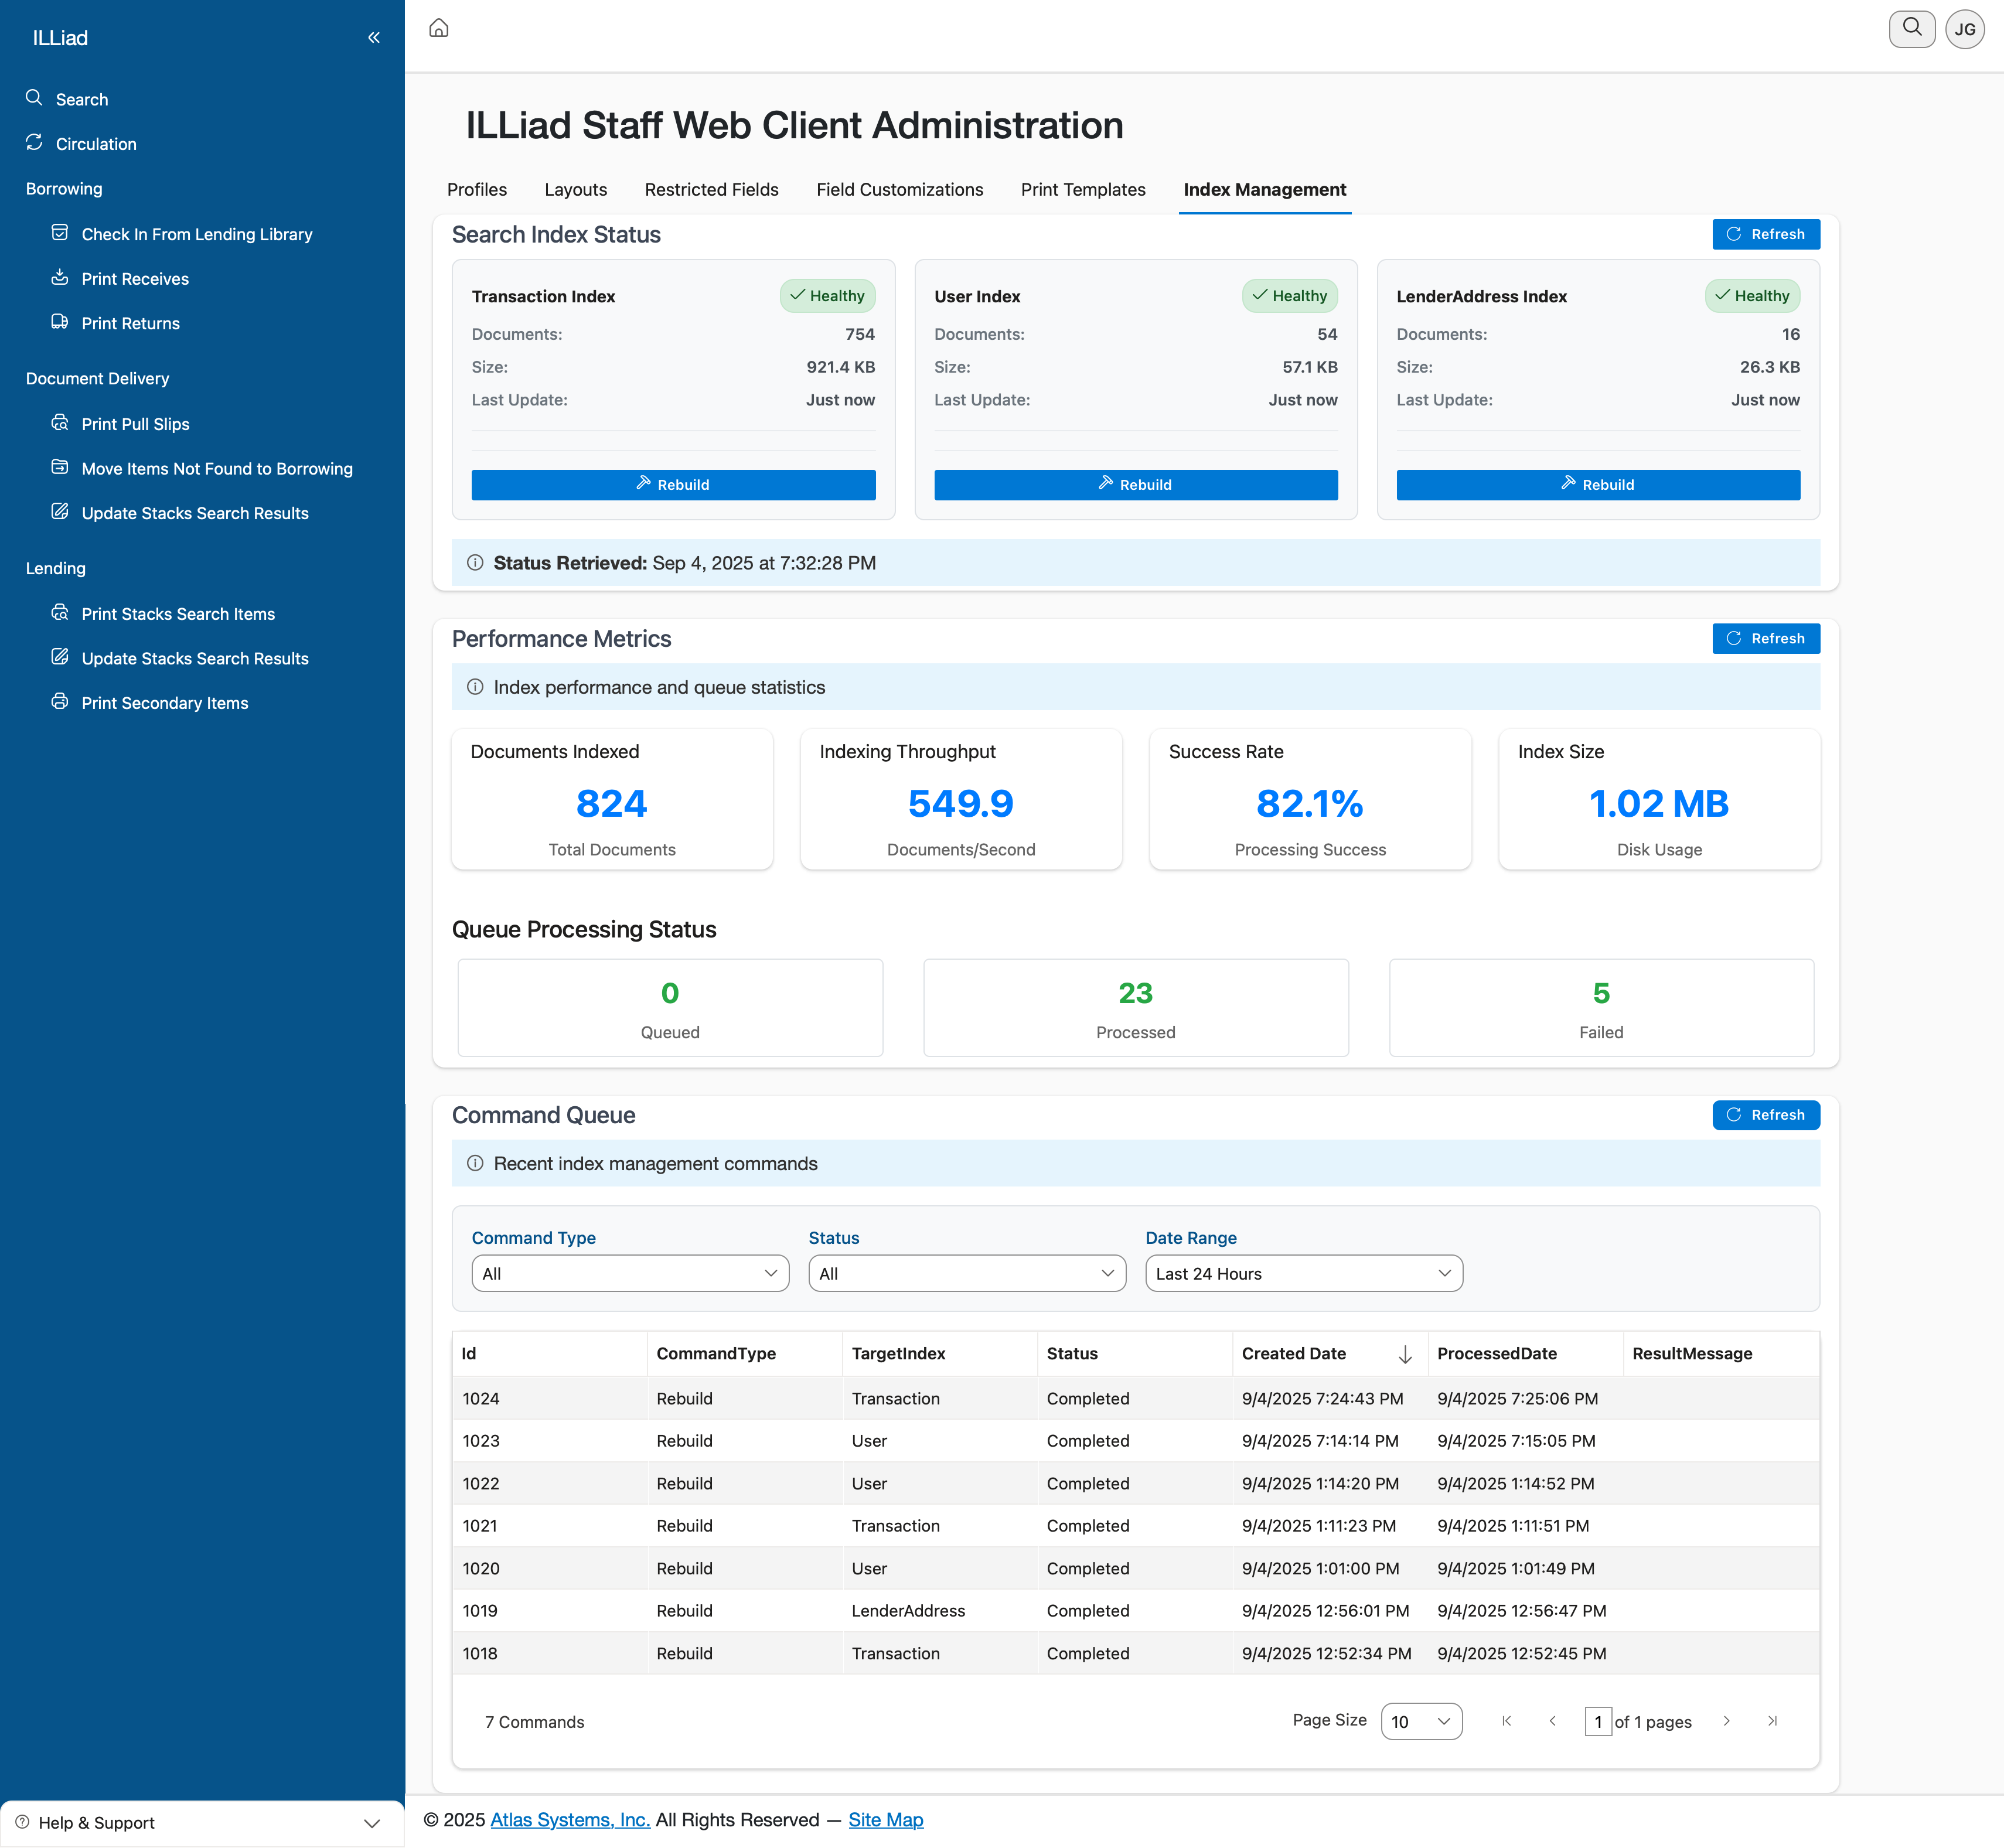The height and width of the screenshot is (1848, 2004).
Task: Open the JG user avatar menu
Action: point(1964,29)
